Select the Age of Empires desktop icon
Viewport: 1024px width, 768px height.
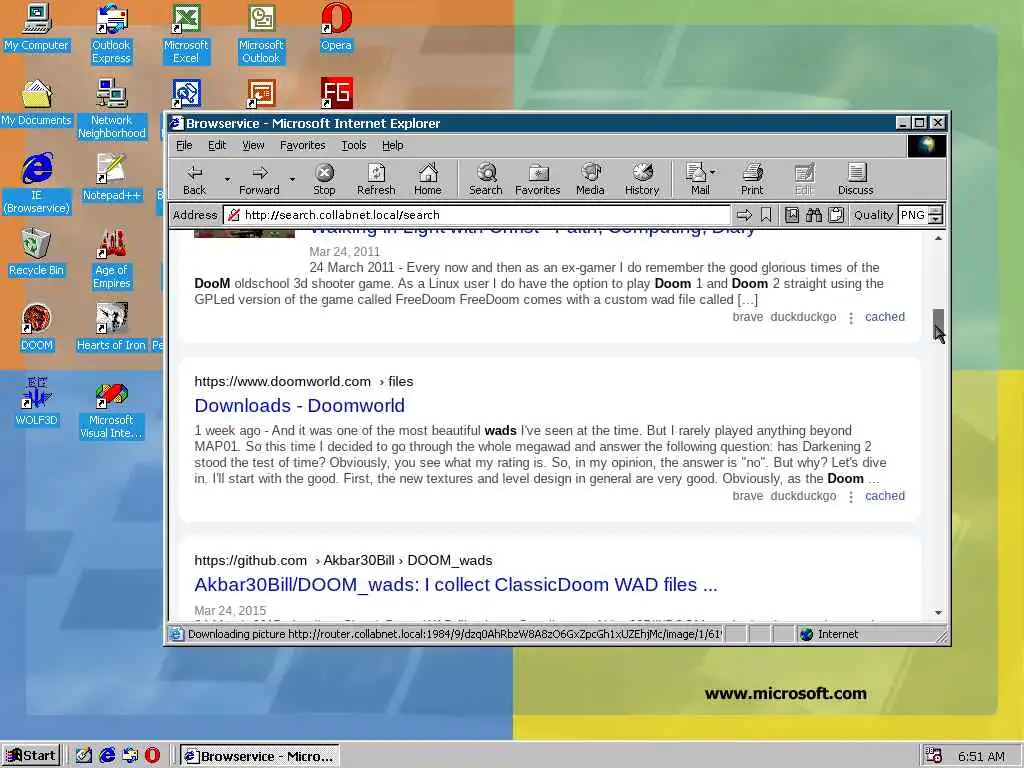111,259
